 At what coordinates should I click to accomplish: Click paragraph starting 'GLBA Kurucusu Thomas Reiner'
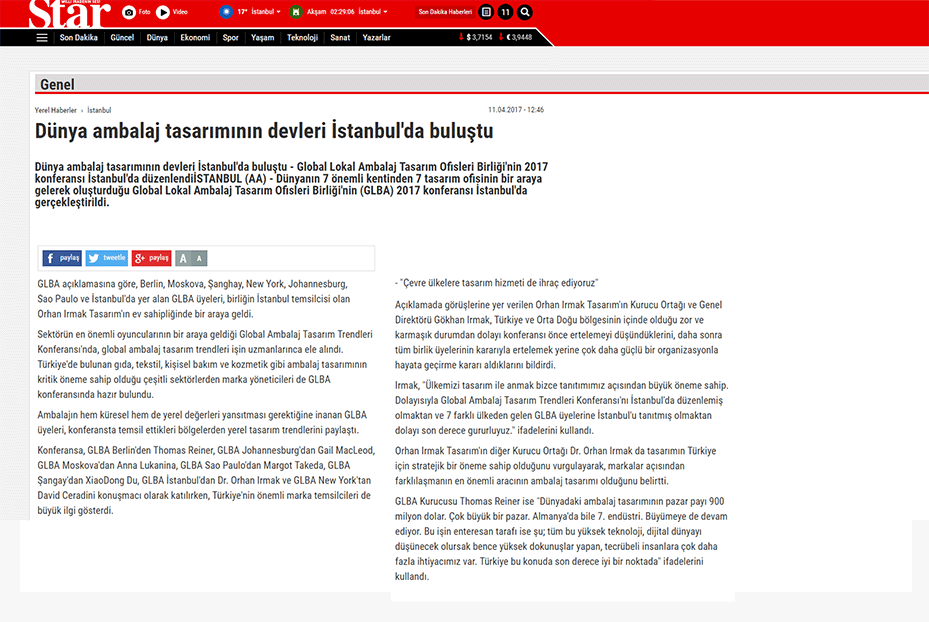pos(561,538)
